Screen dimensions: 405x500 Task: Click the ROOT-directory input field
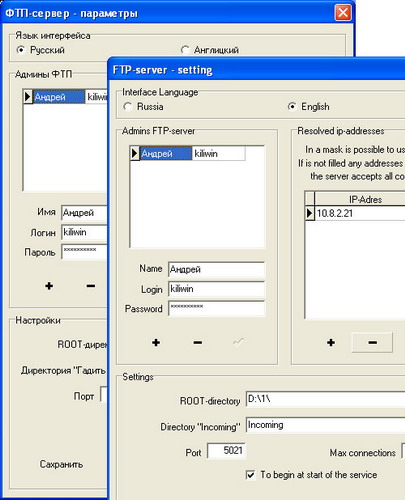(x=325, y=399)
